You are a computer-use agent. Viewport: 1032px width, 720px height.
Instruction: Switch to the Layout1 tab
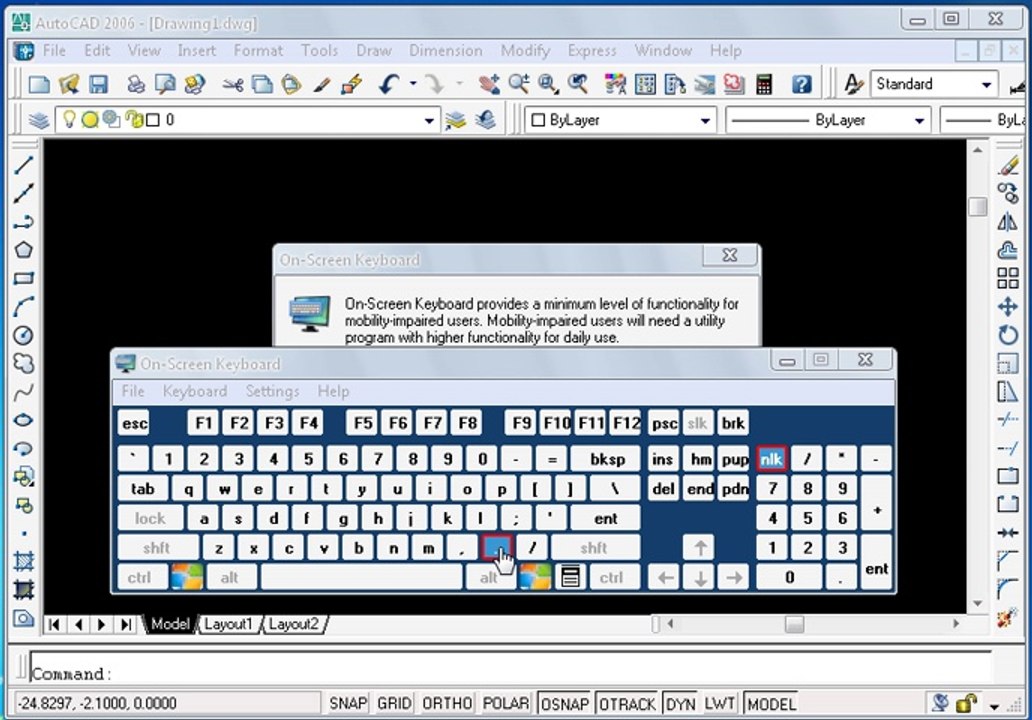click(x=228, y=624)
